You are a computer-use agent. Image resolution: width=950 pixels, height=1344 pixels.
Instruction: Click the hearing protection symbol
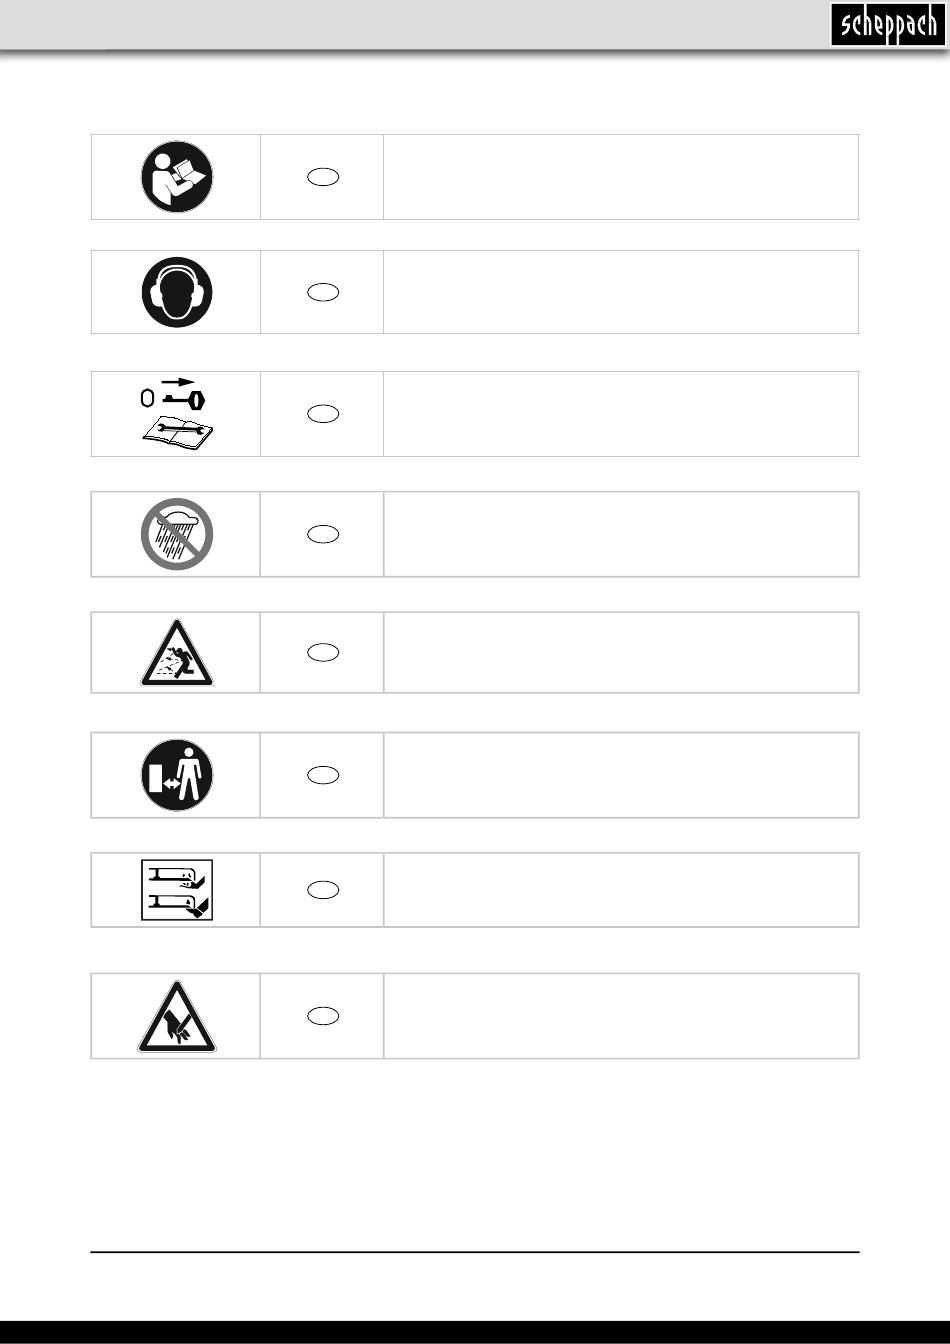coord(176,292)
